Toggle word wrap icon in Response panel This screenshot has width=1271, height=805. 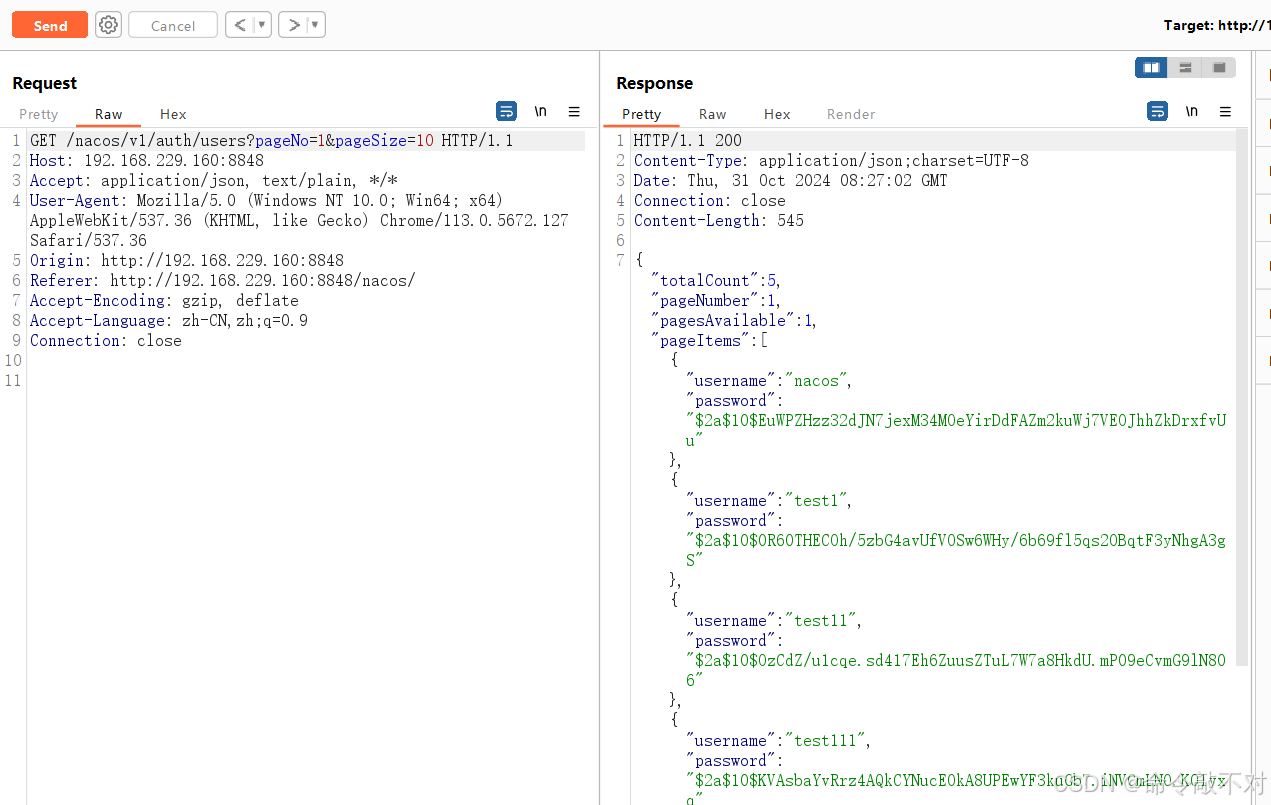[x=1158, y=111]
